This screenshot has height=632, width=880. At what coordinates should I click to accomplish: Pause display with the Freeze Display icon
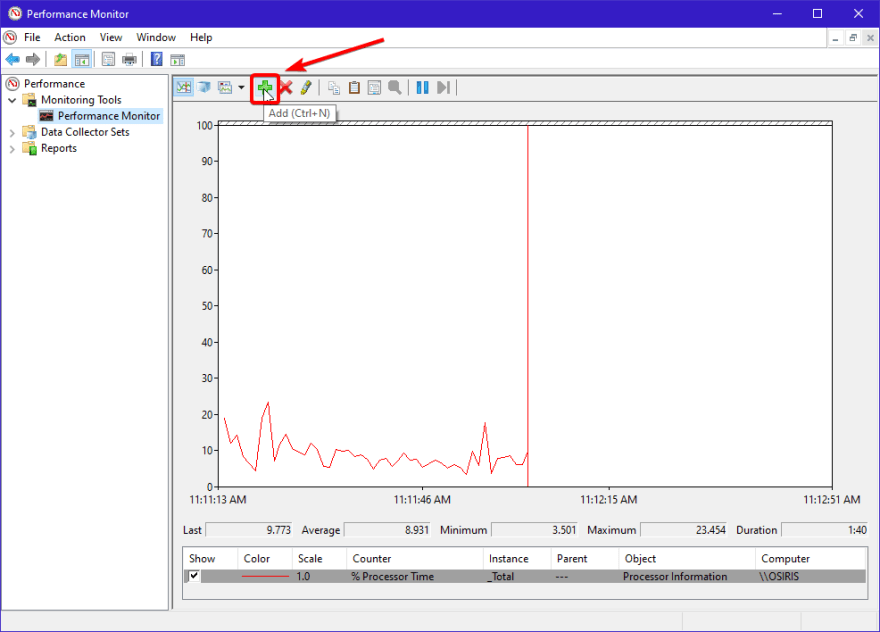tap(423, 88)
